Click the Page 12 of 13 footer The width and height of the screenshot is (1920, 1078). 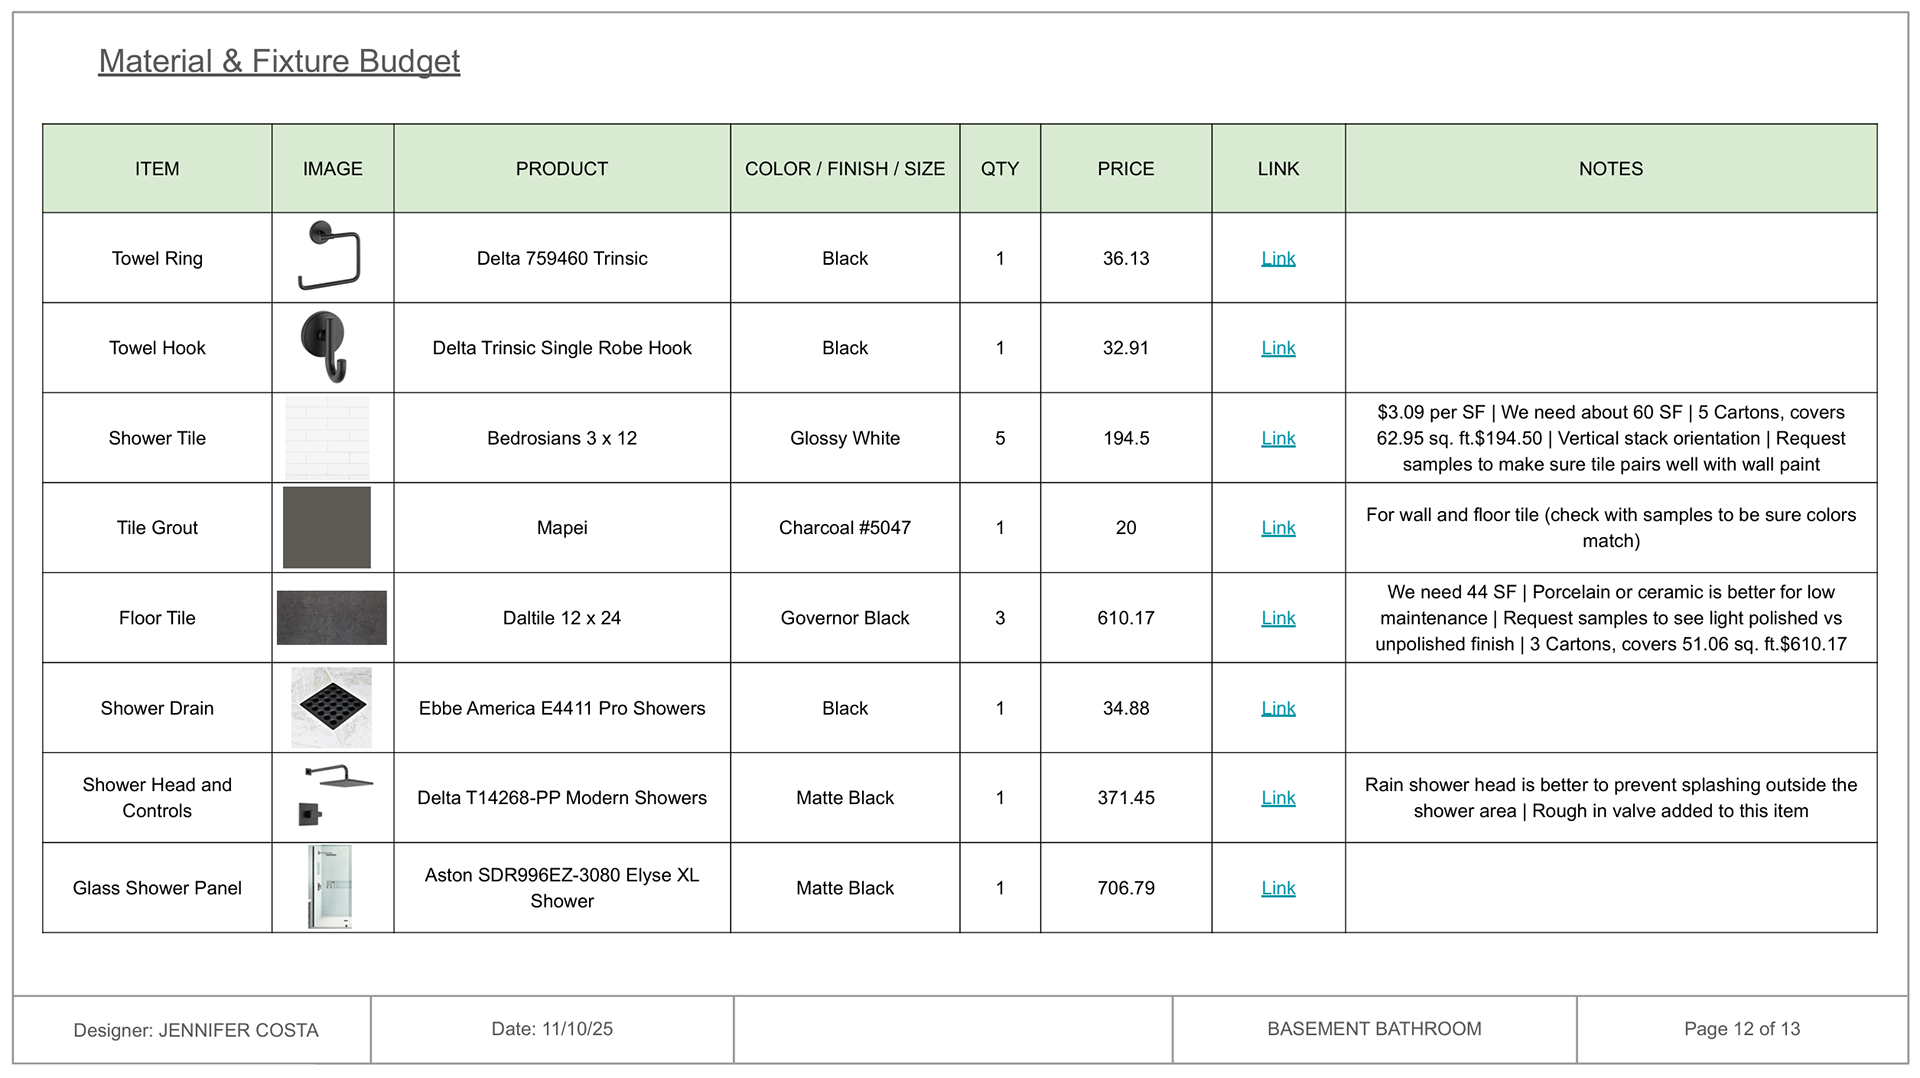1742,1029
